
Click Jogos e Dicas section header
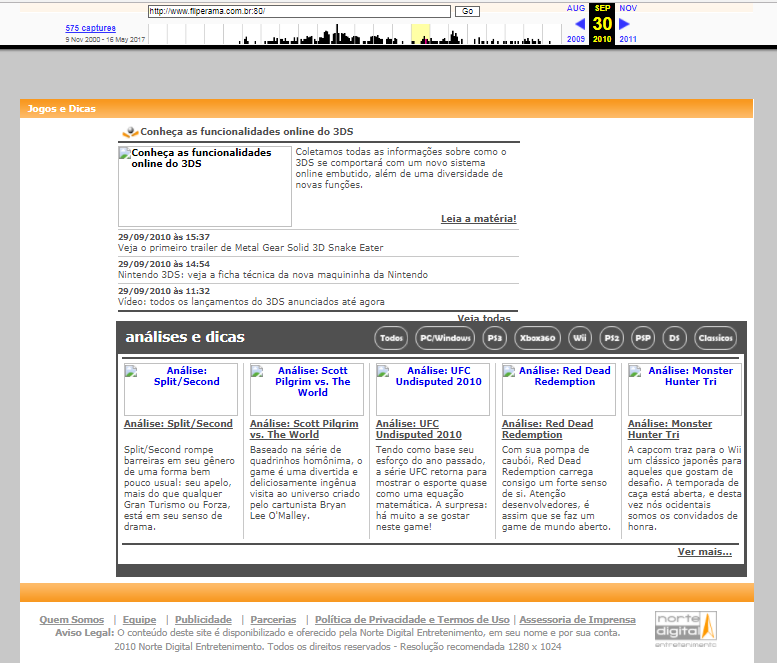[x=61, y=109]
